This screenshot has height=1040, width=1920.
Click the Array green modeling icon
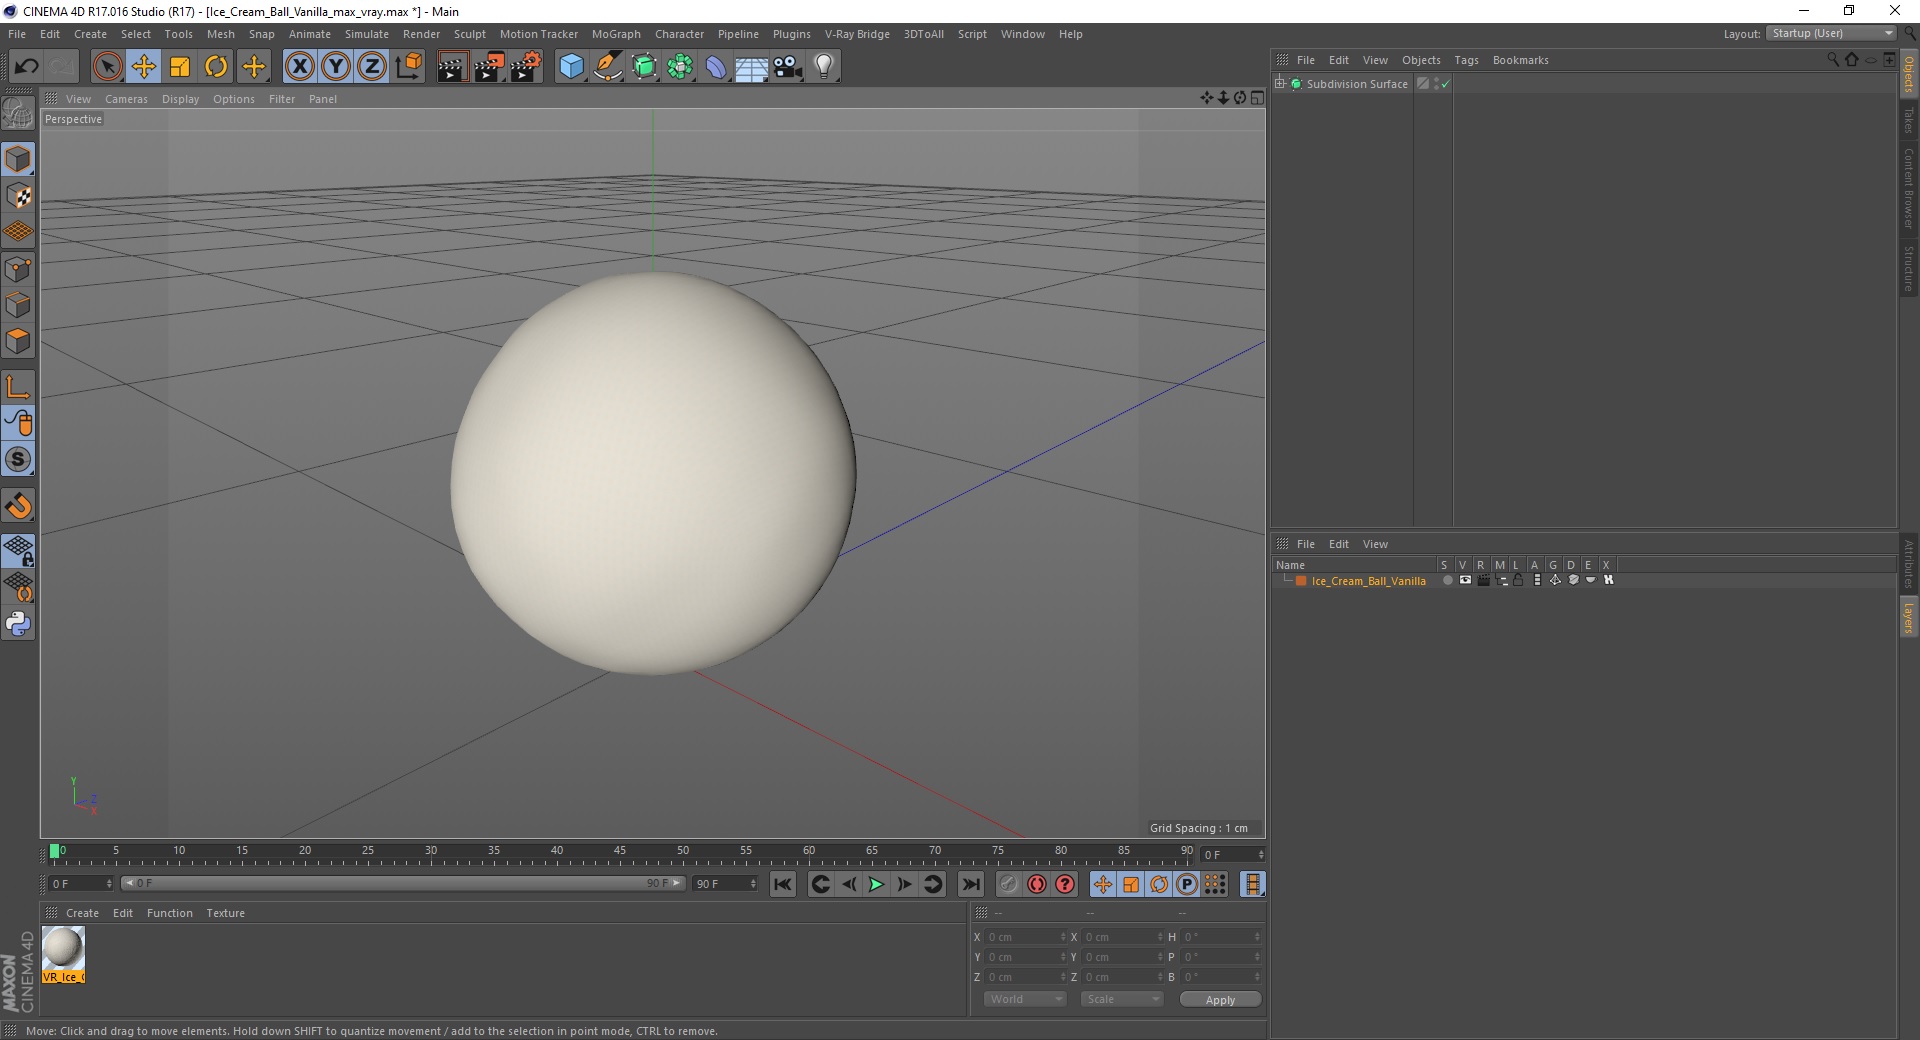tap(680, 67)
